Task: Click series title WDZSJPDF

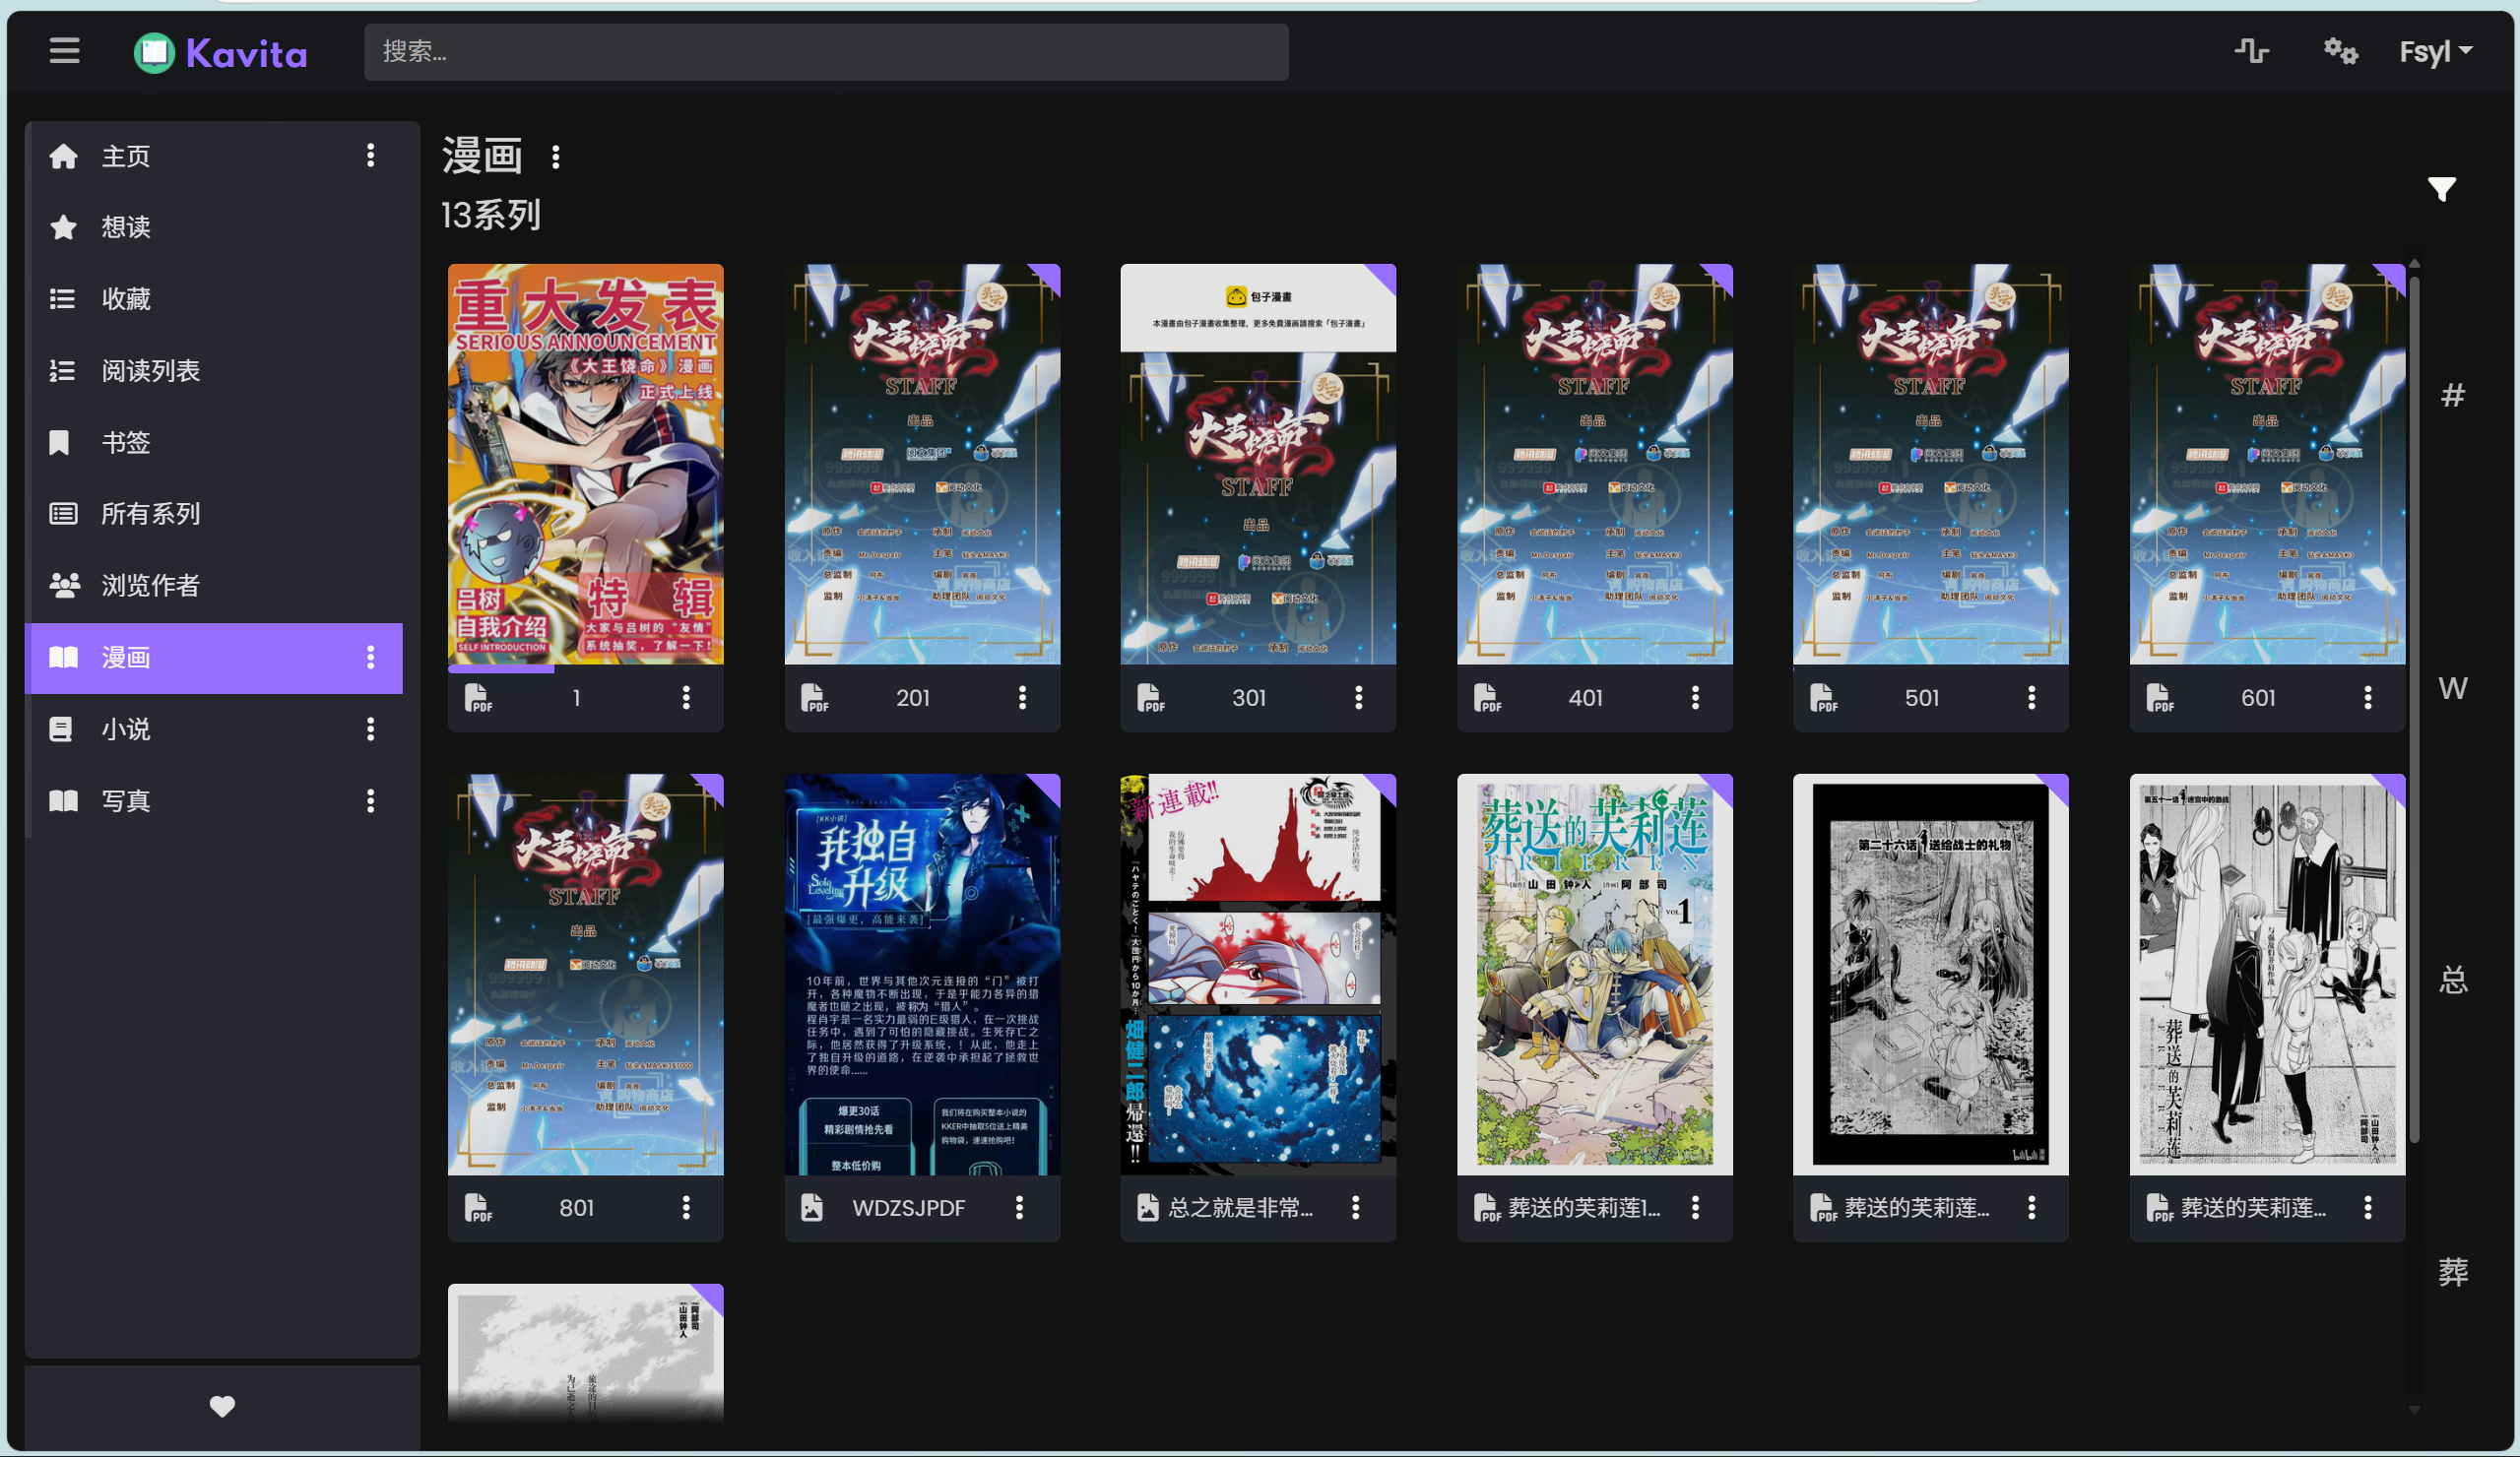Action: (x=908, y=1208)
